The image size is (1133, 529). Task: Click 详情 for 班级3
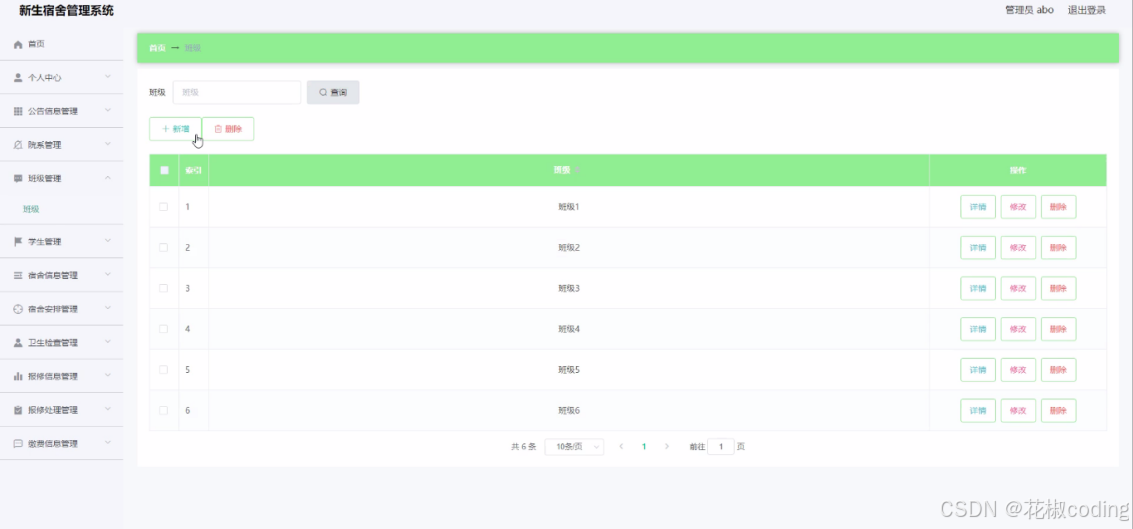pyautogui.click(x=978, y=288)
